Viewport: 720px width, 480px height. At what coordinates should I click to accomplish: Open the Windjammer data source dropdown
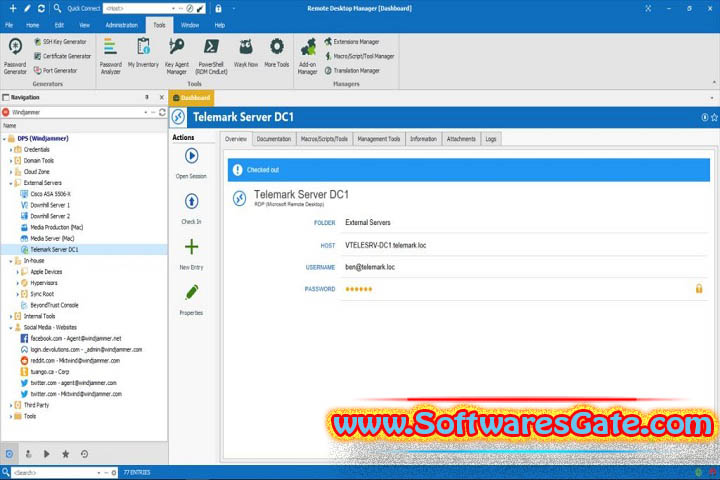pyautogui.click(x=146, y=112)
